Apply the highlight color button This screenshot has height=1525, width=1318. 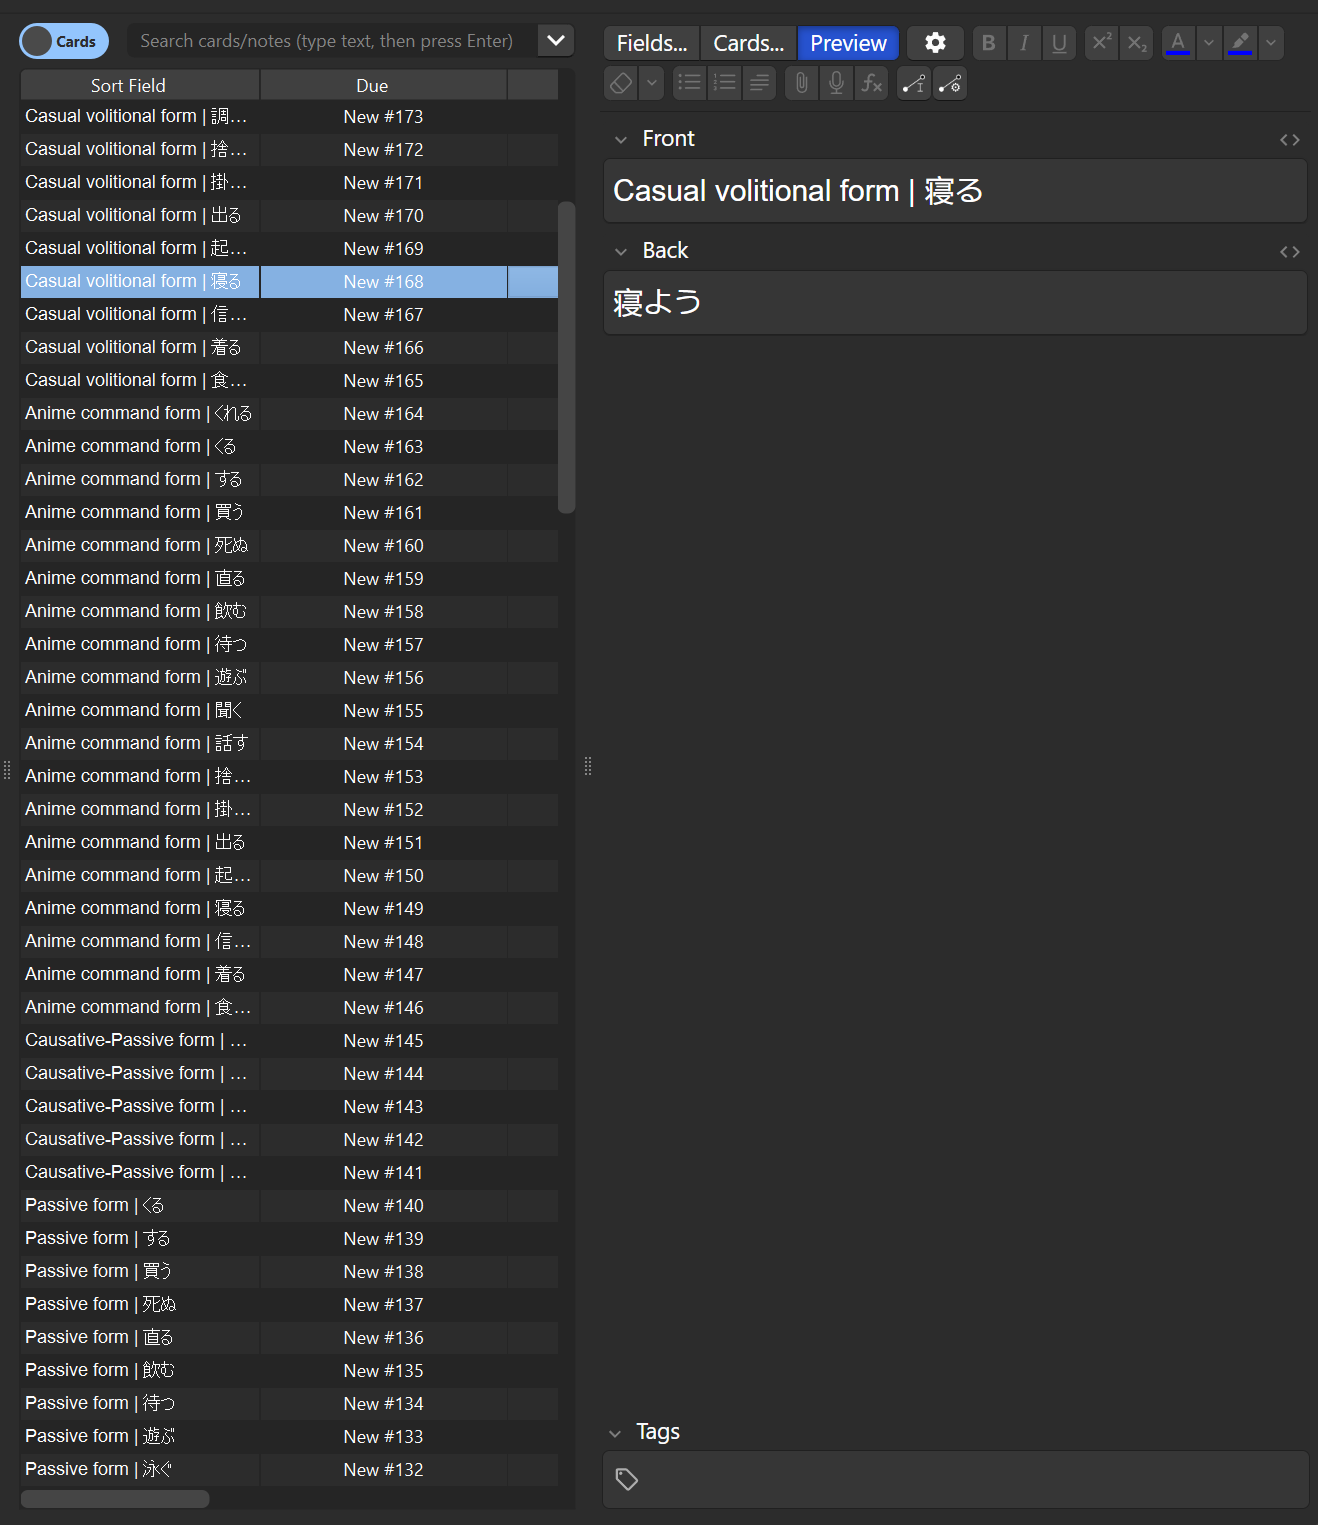(x=1240, y=43)
